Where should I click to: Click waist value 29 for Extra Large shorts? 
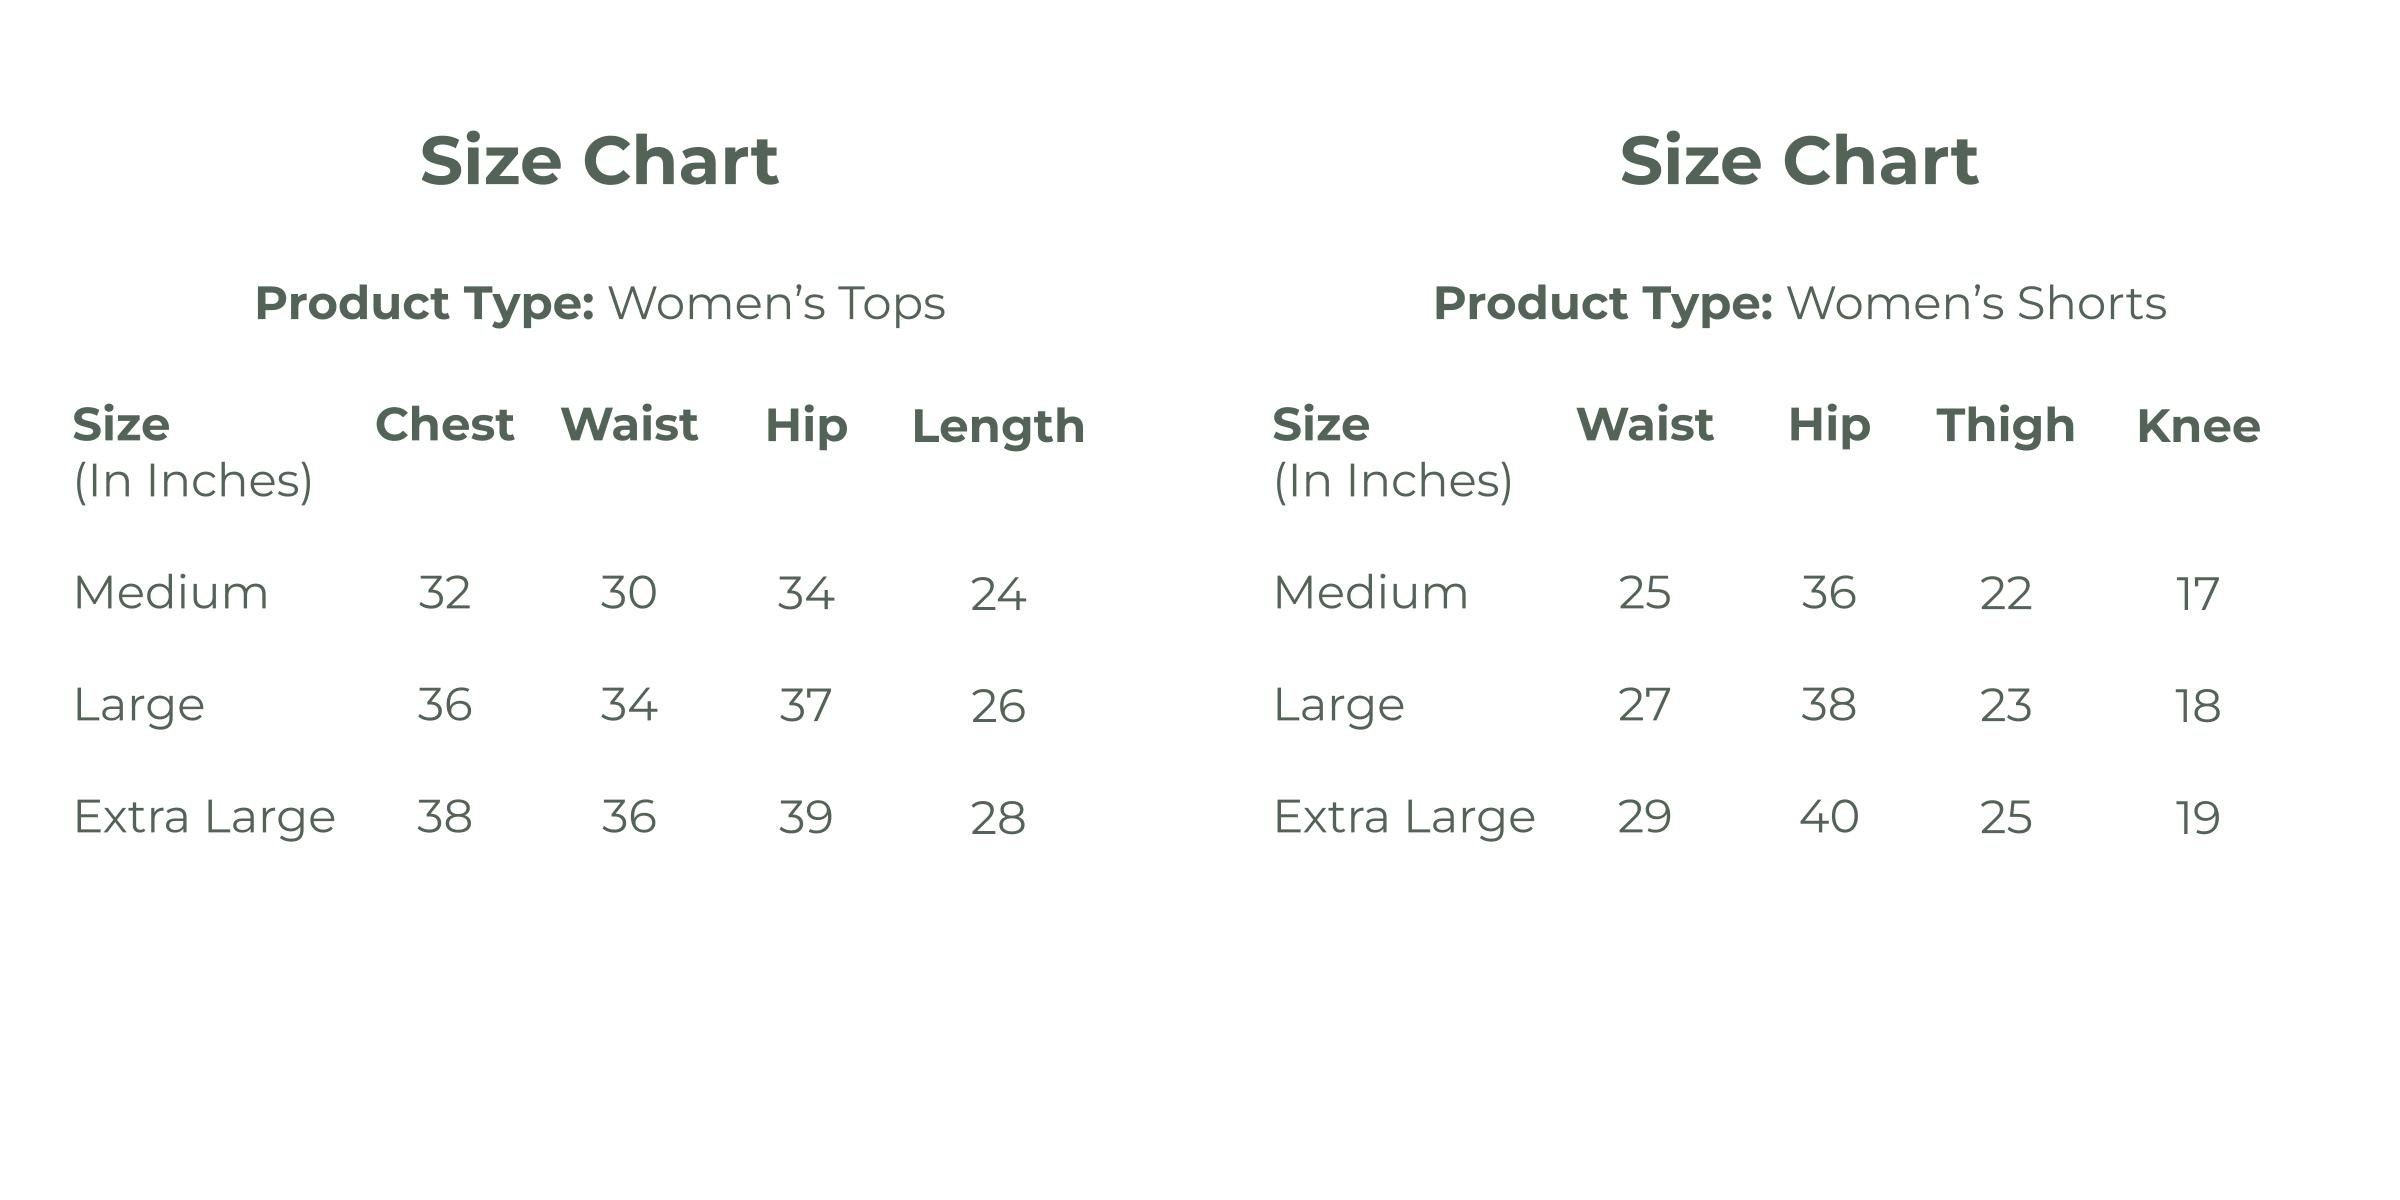tap(1645, 817)
